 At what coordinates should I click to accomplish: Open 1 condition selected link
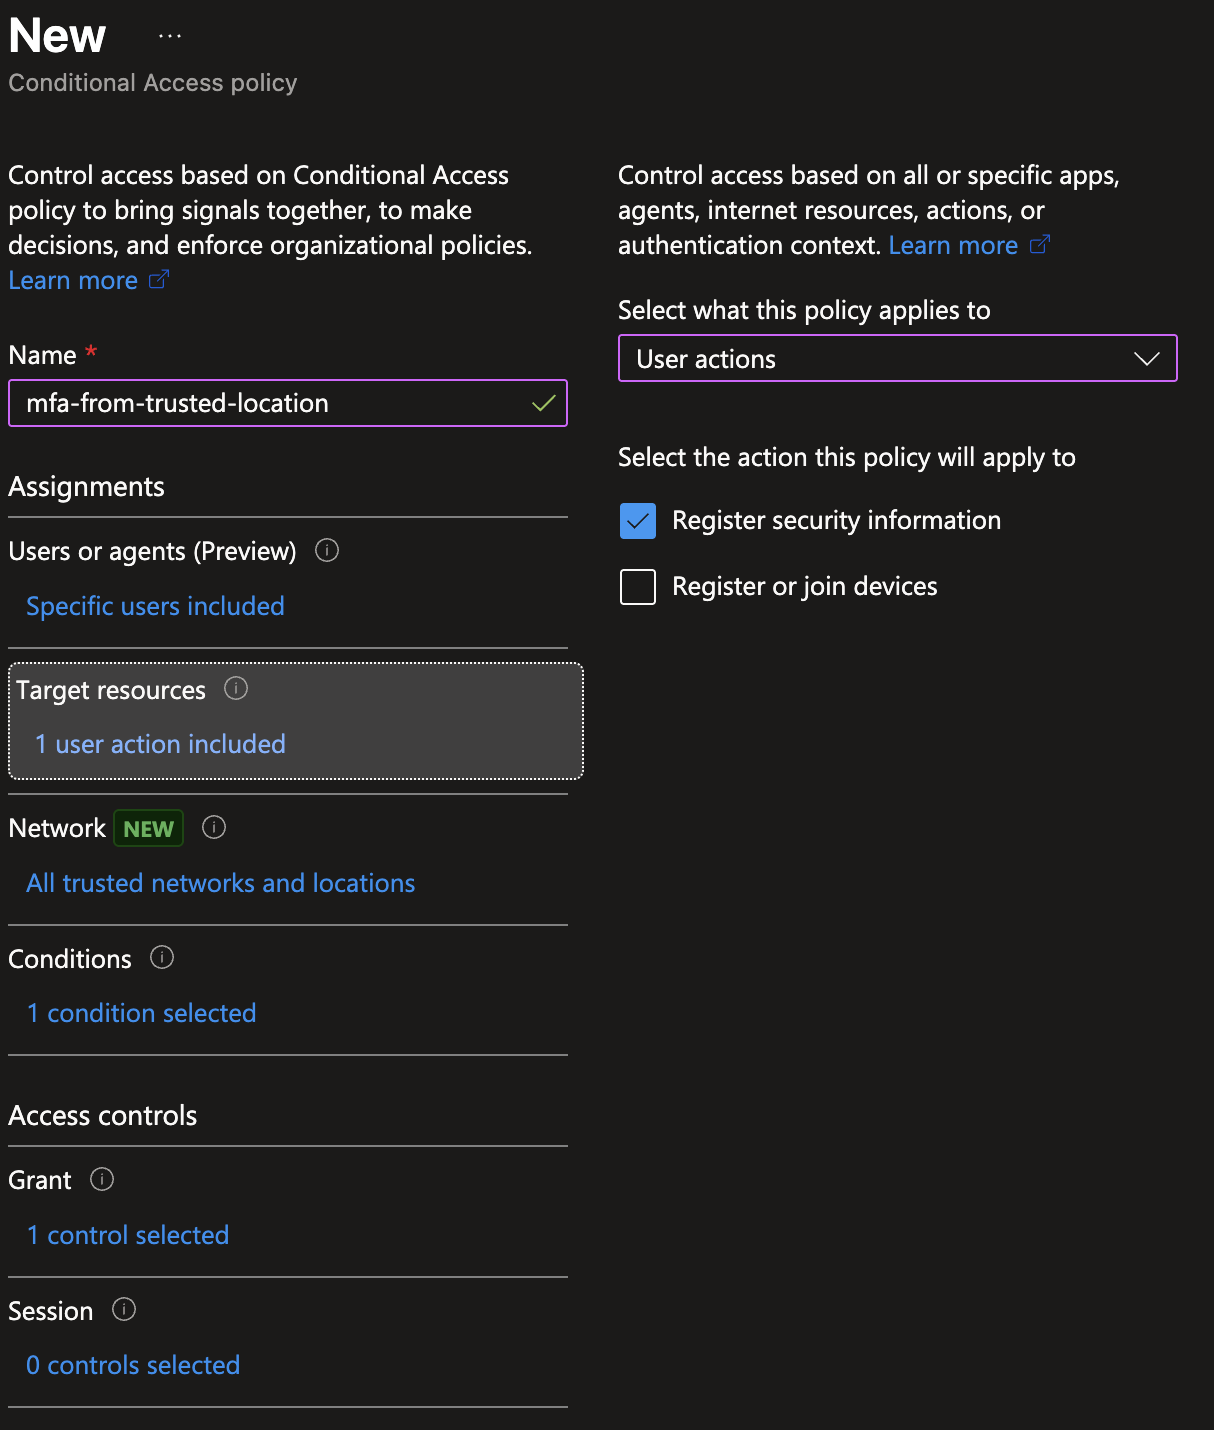(x=141, y=1013)
